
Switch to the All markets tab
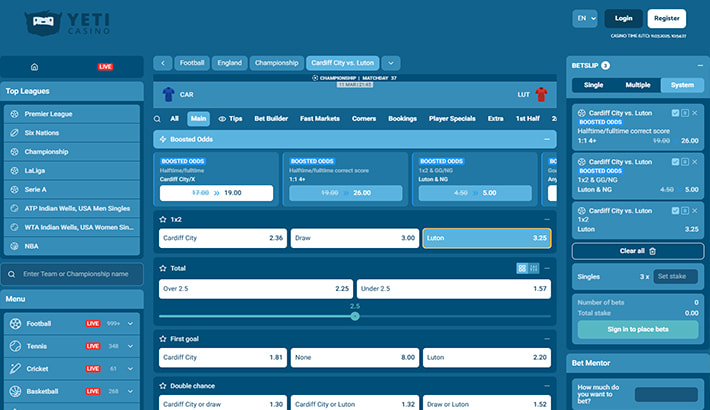pyautogui.click(x=174, y=119)
